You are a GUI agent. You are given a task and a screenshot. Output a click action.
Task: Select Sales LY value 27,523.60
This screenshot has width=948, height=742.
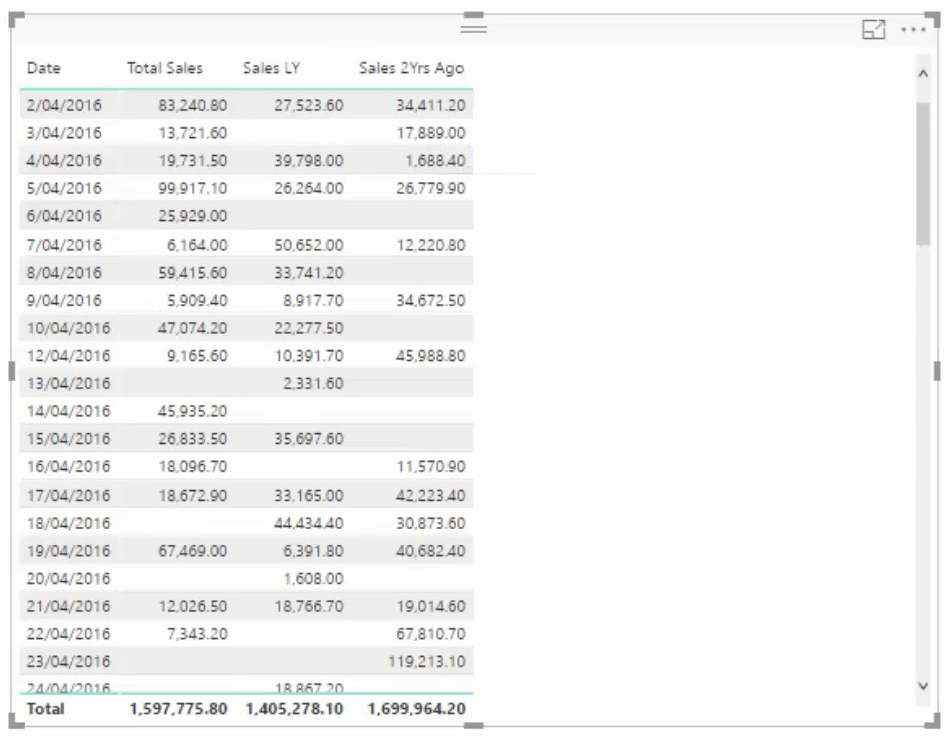click(309, 105)
